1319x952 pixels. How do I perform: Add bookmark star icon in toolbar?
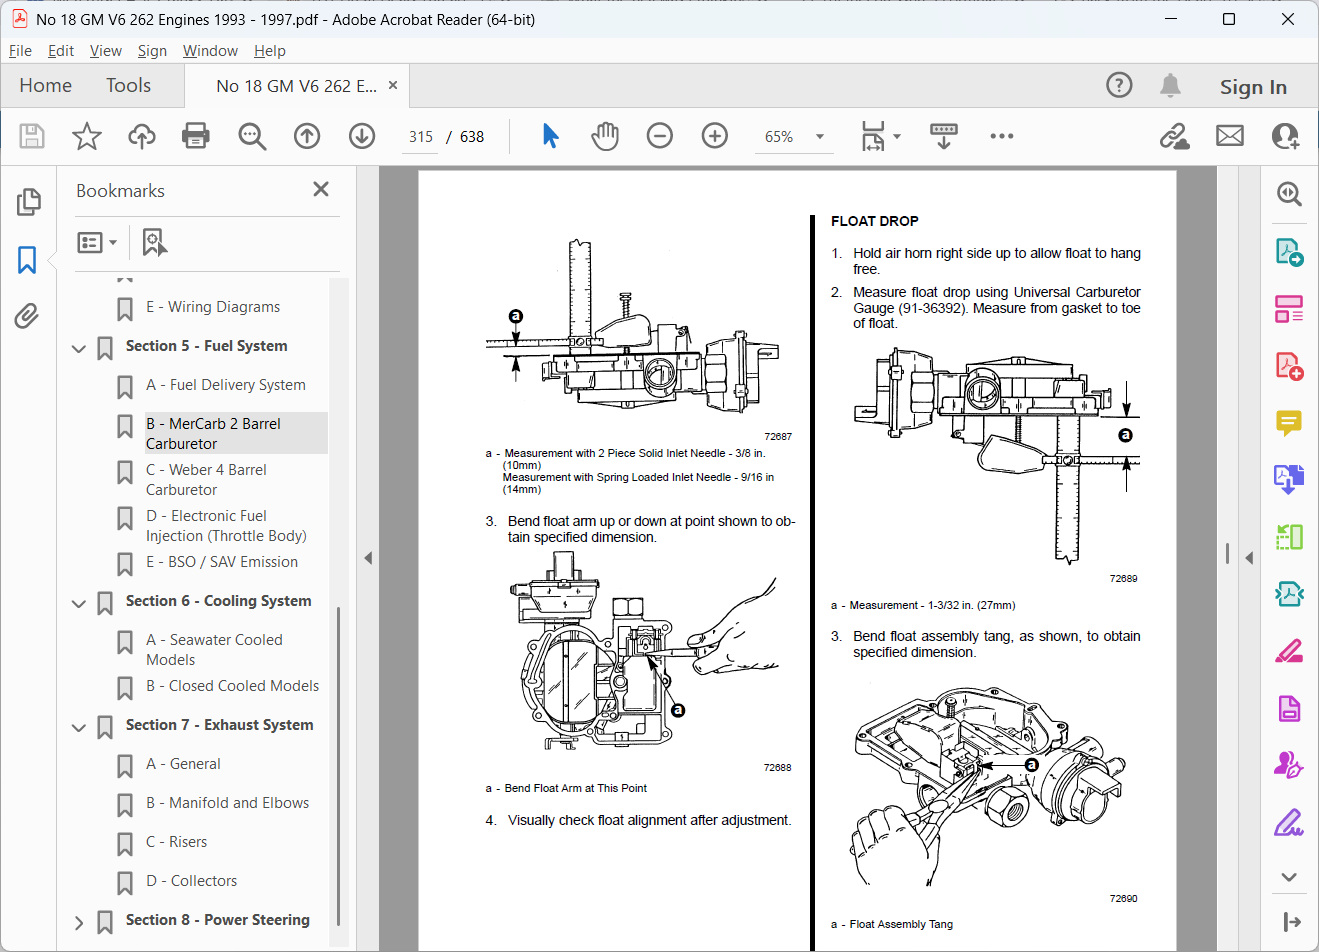87,136
